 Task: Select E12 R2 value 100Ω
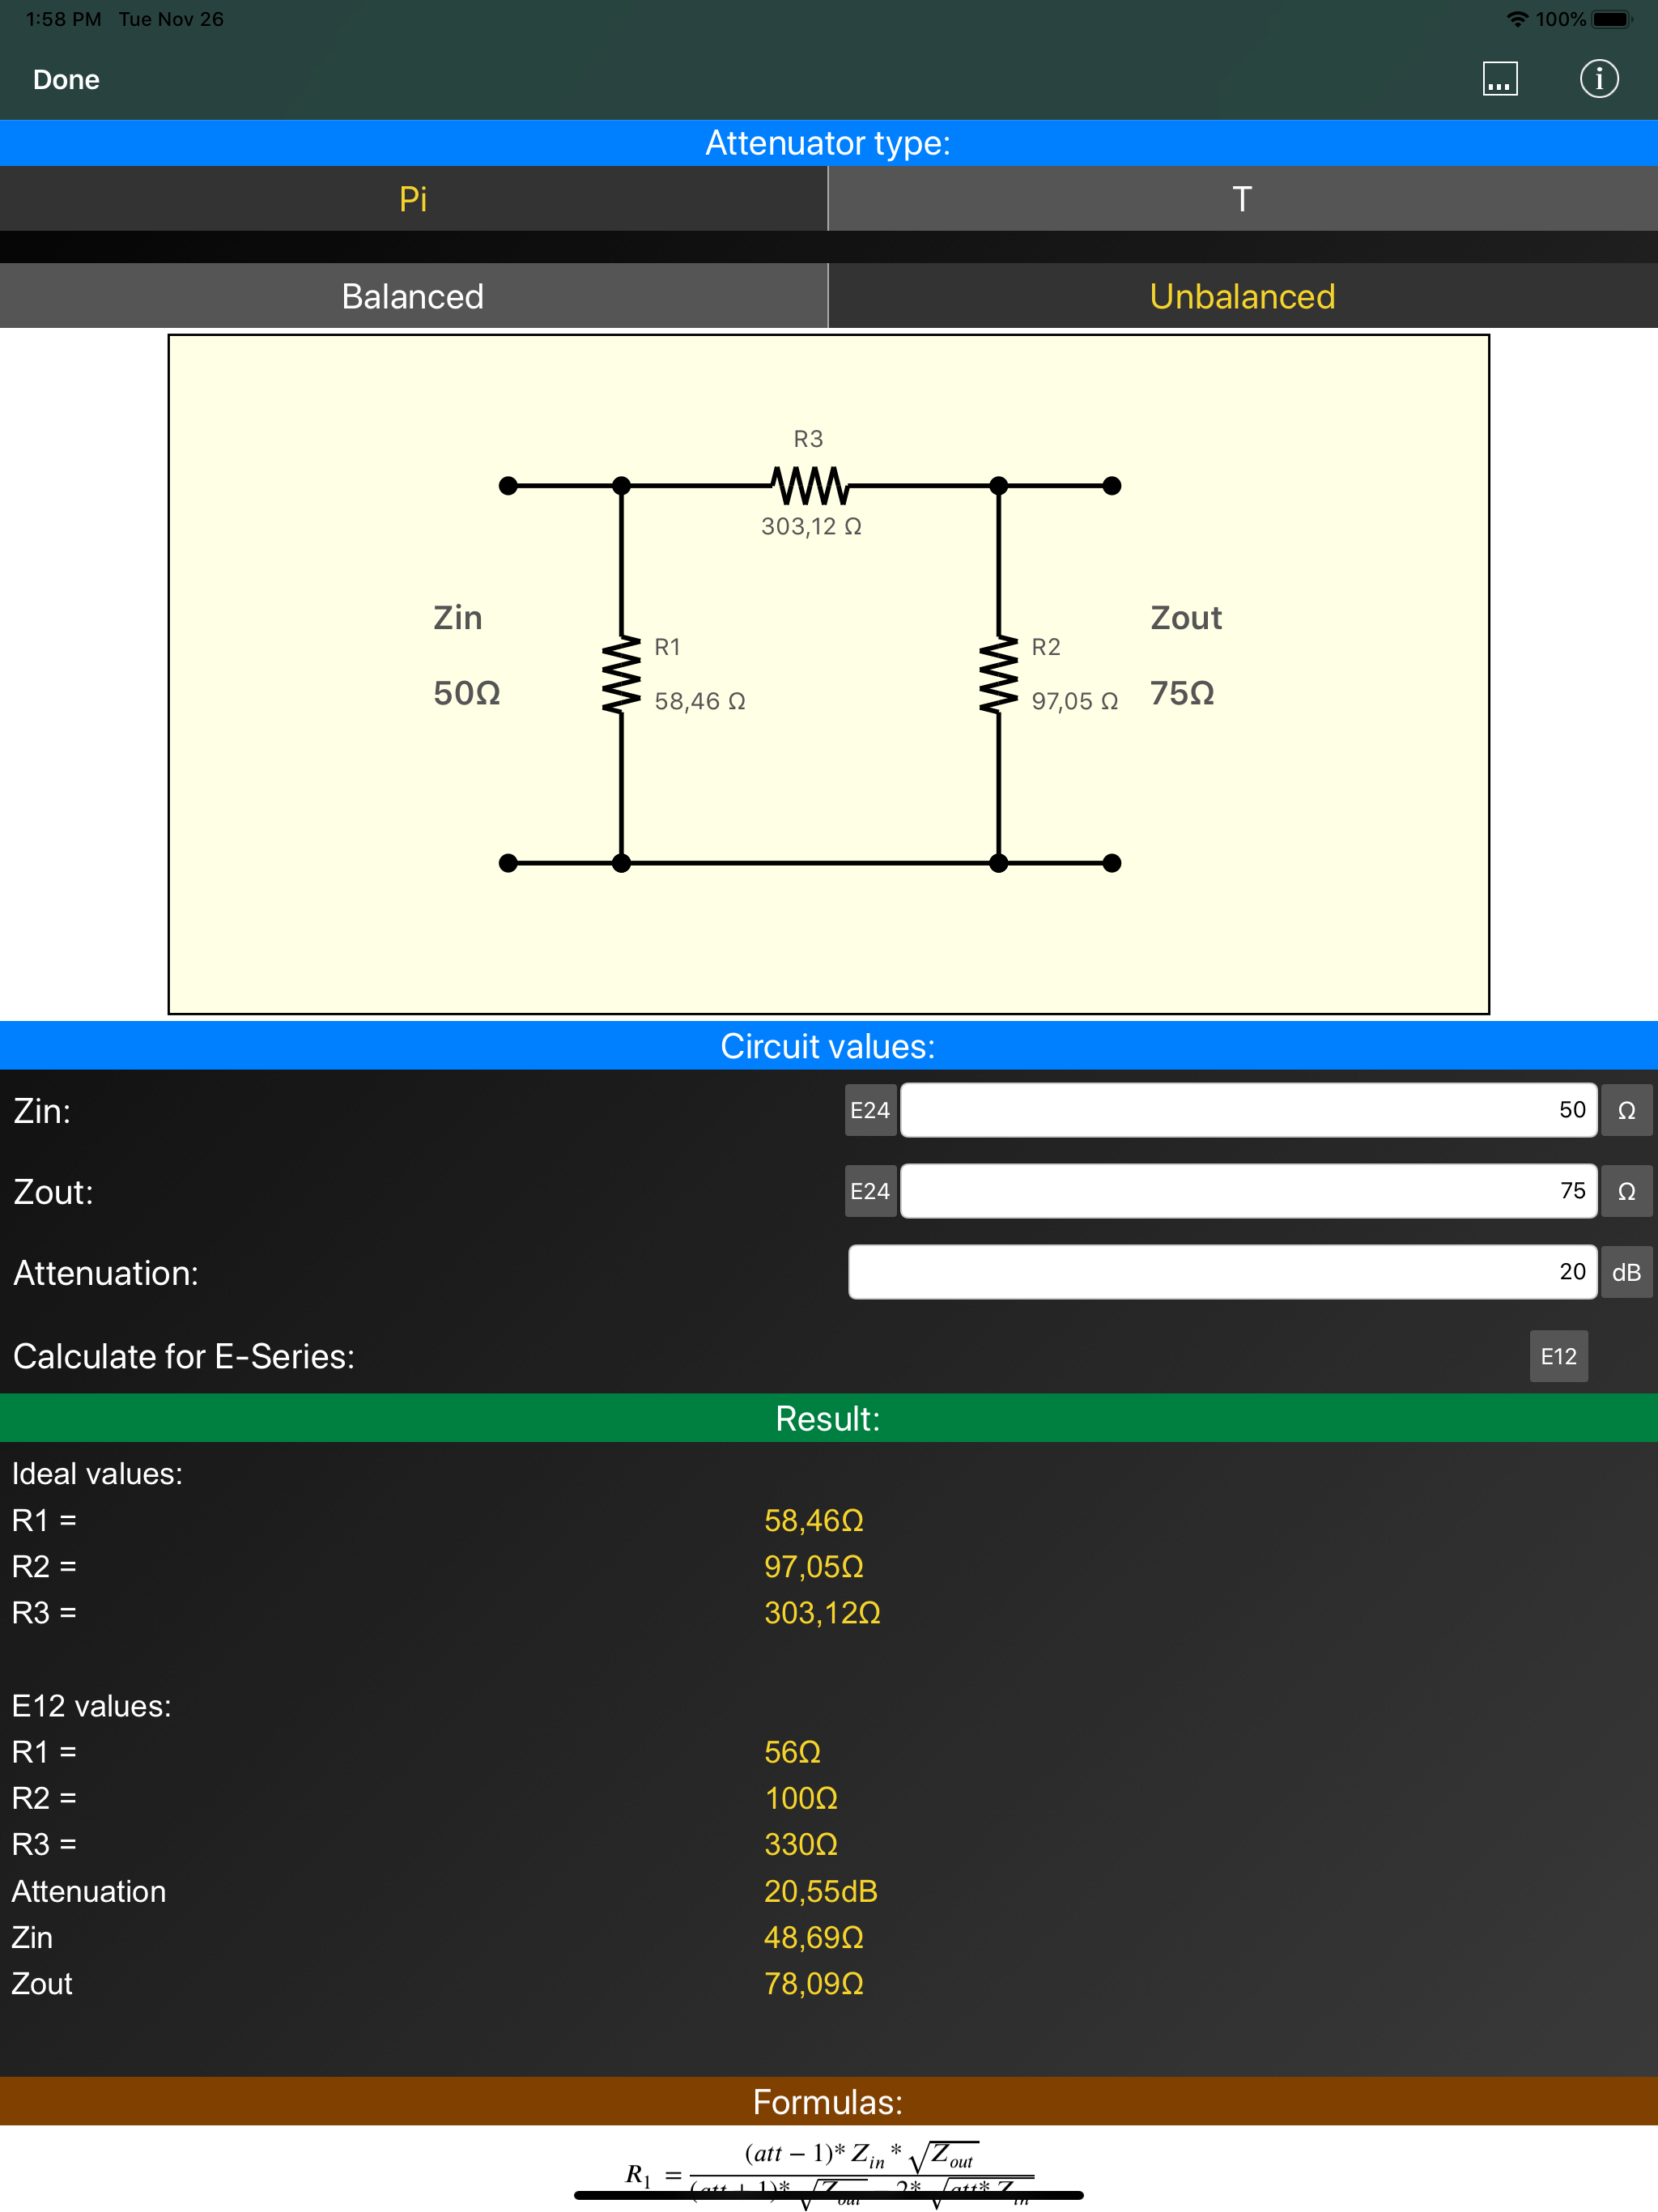801,1798
